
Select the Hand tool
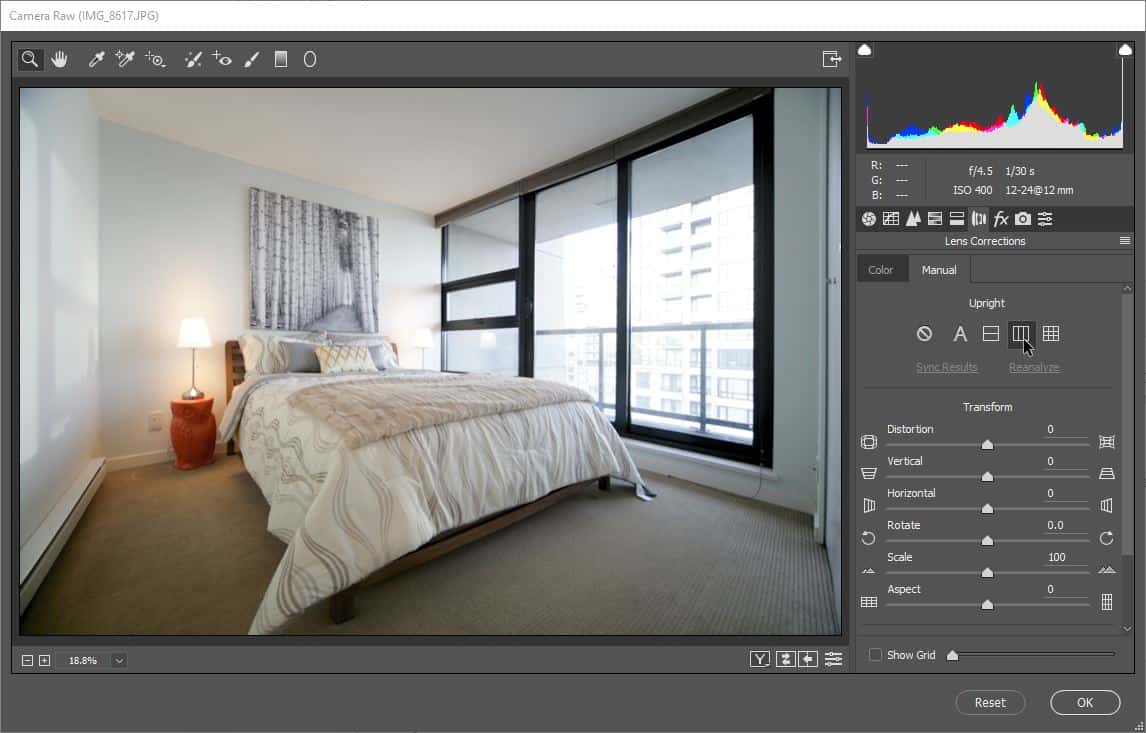tap(59, 59)
